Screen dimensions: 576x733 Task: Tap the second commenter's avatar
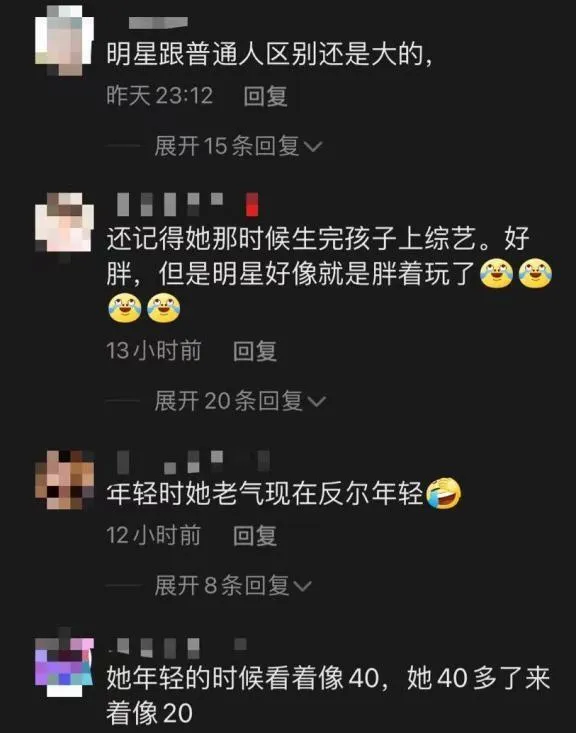coord(65,223)
